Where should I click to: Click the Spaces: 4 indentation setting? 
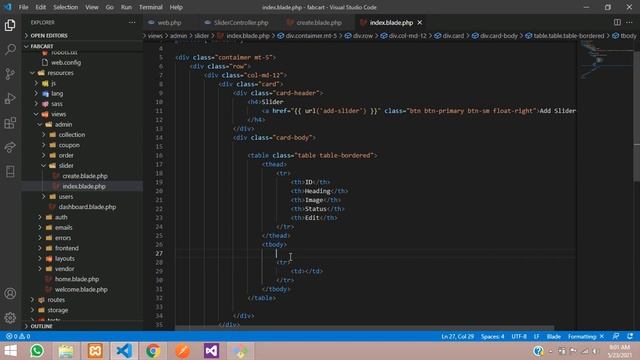click(x=492, y=336)
